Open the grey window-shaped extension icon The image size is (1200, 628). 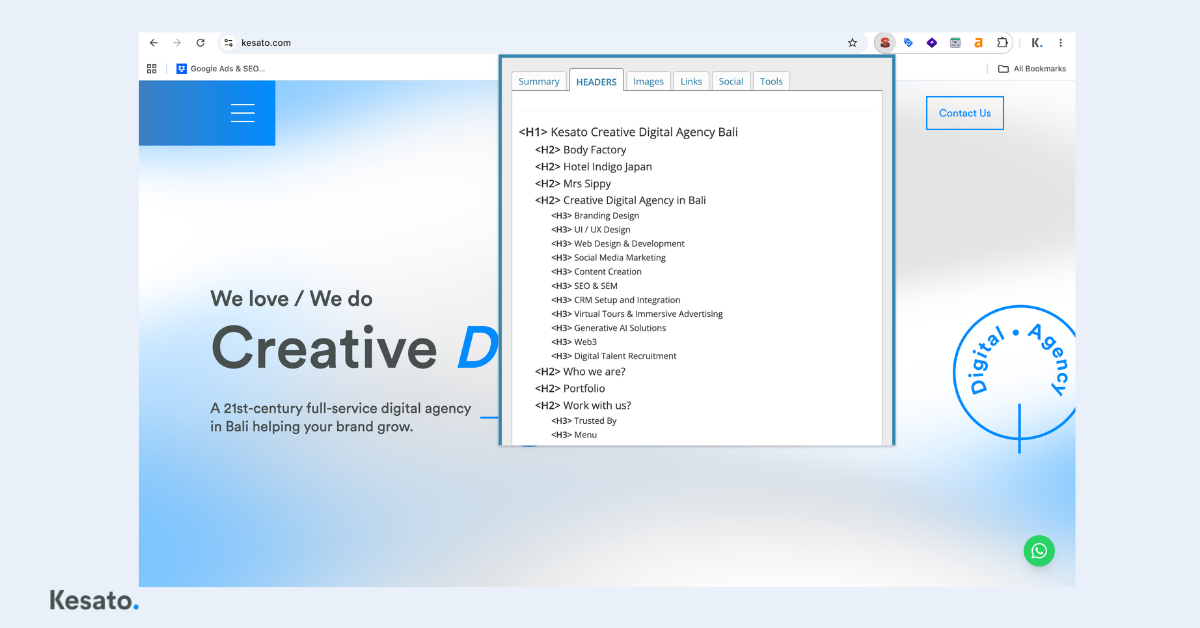[955, 43]
